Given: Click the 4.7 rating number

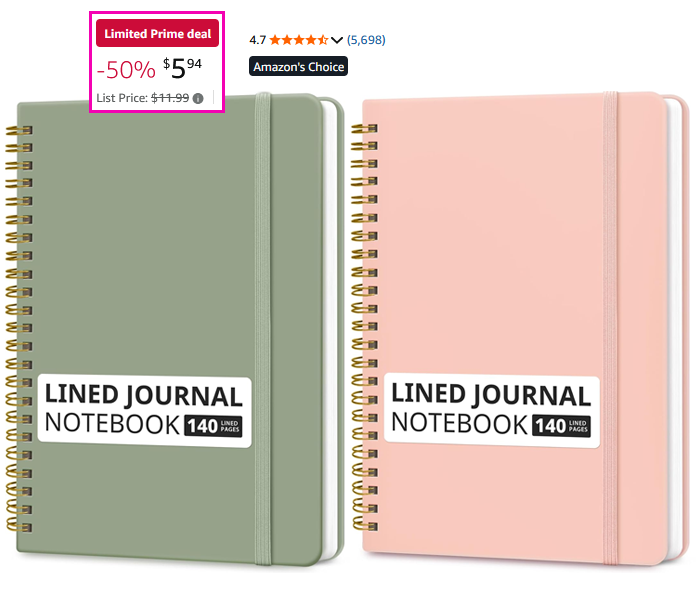Looking at the screenshot, I should [x=258, y=40].
